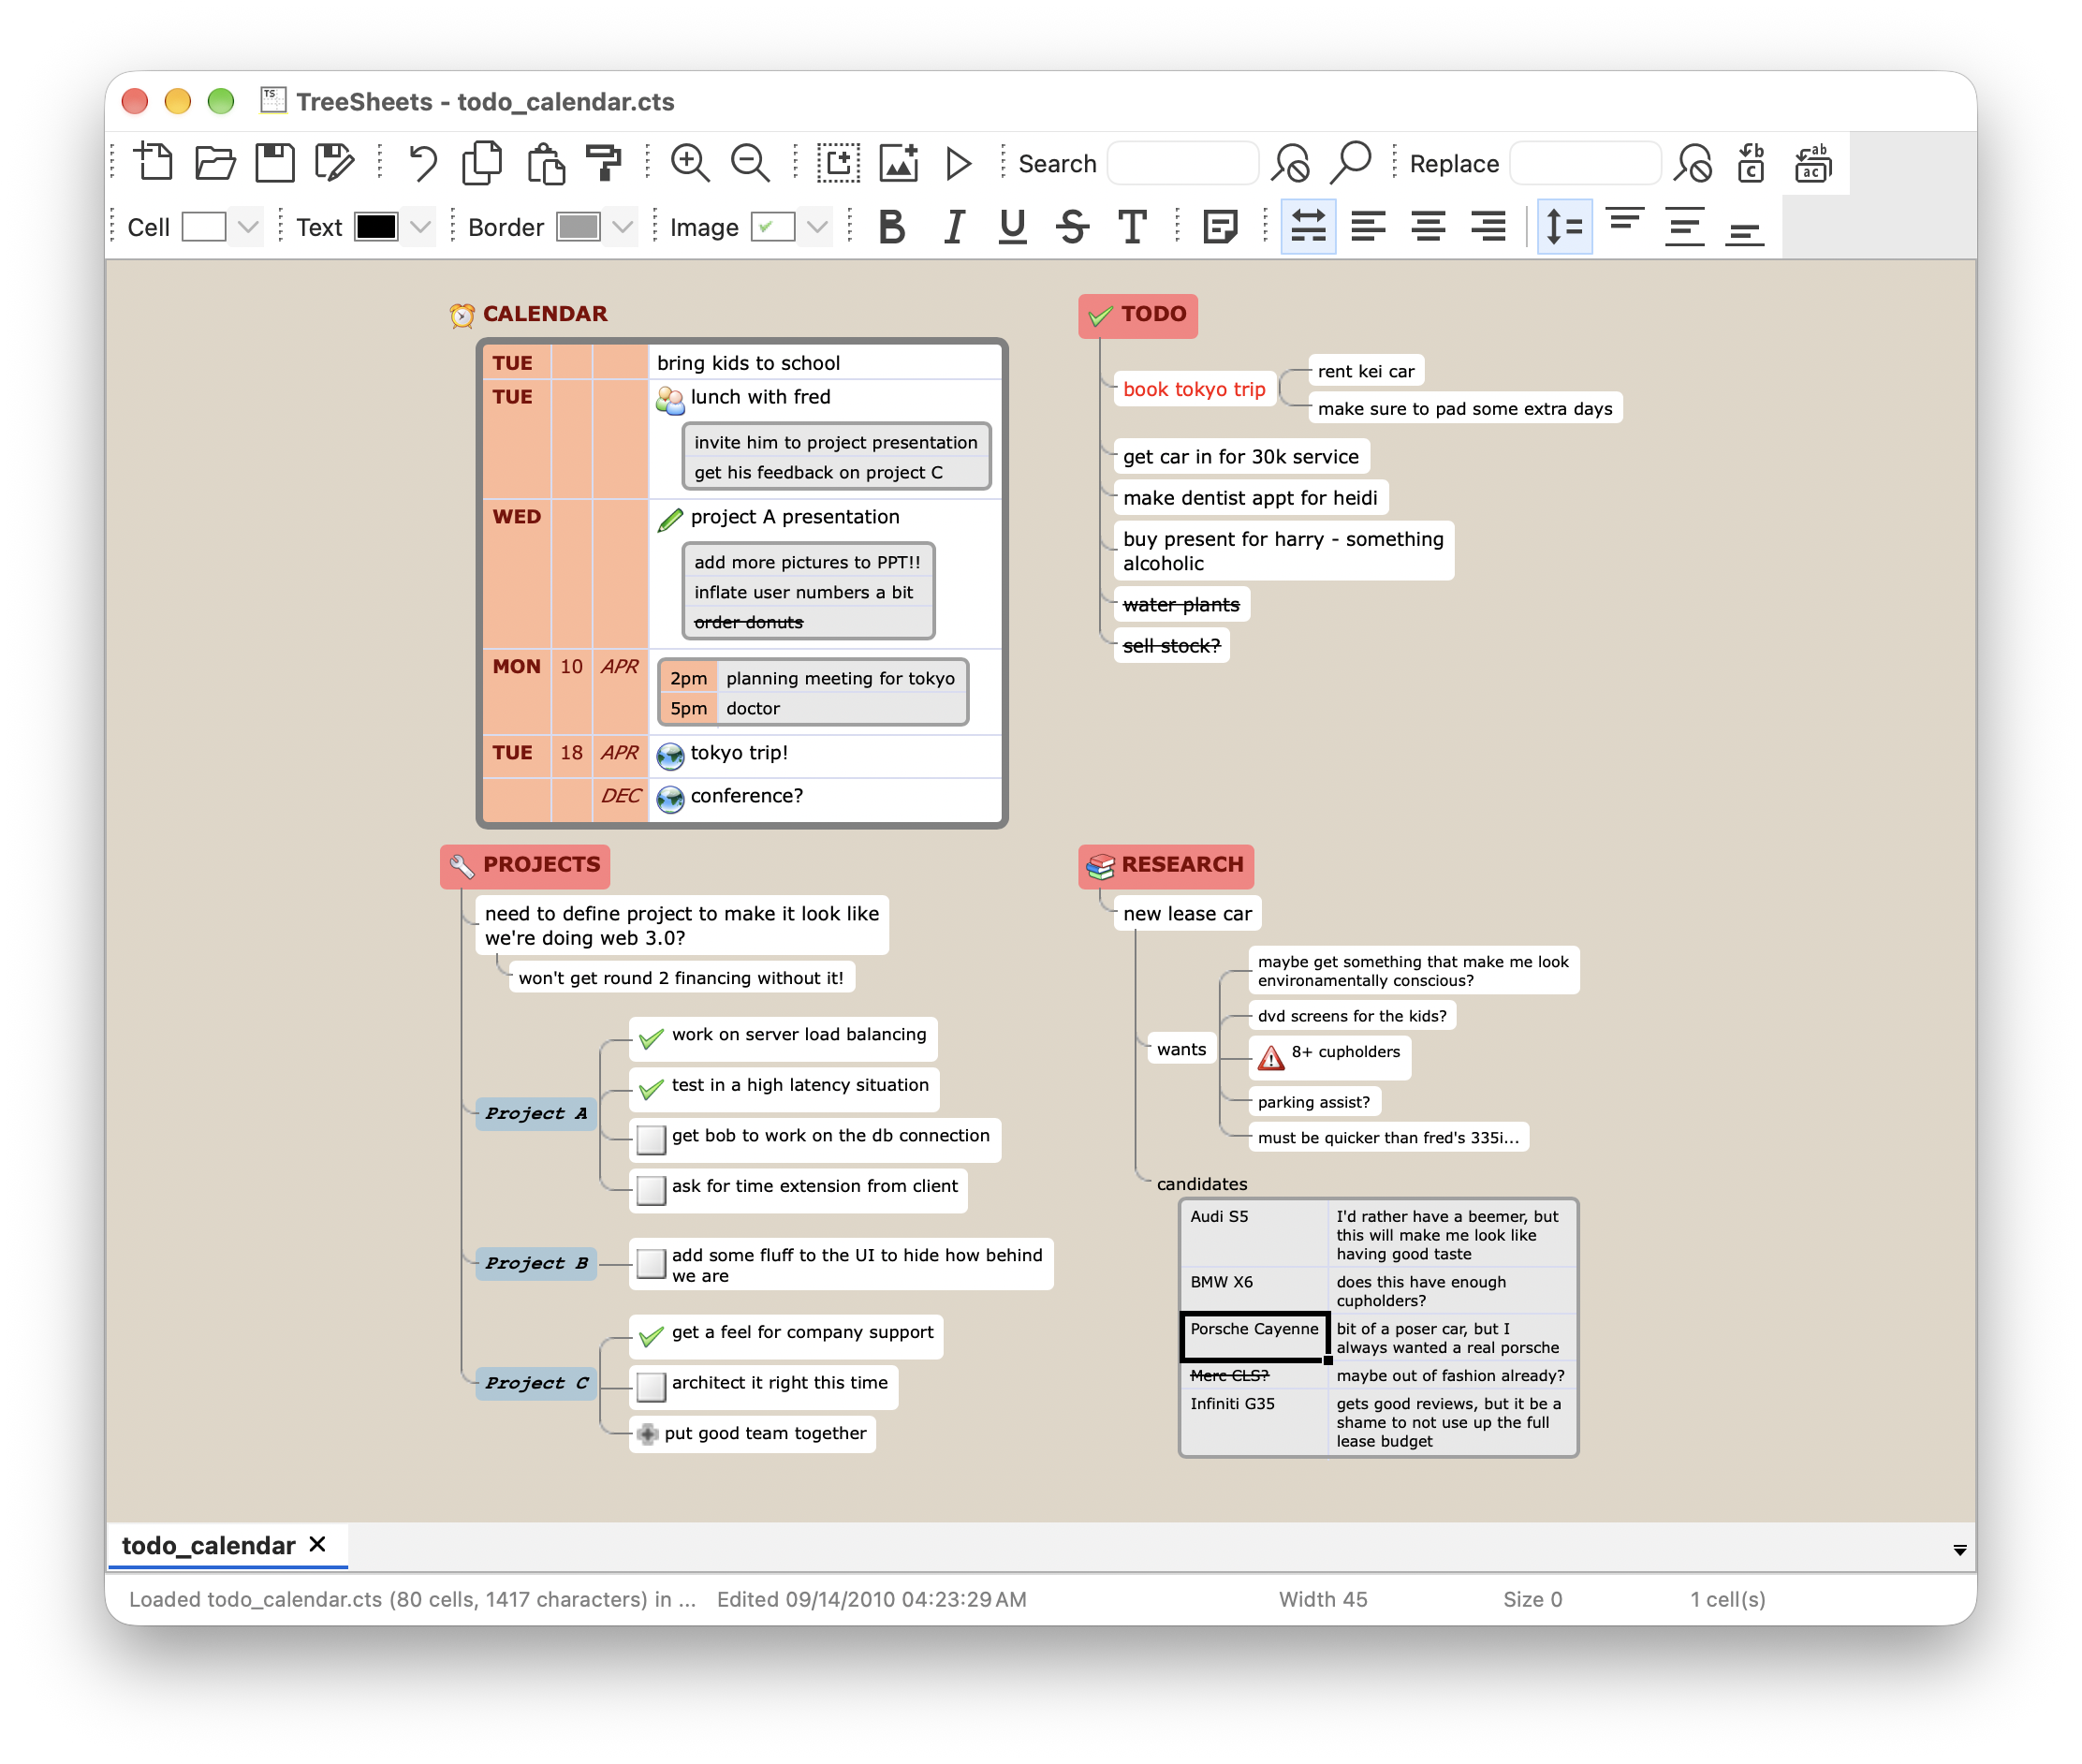This screenshot has height=1764, width=2082.
Task: Select the RESEARCH heading cell
Action: click(1165, 865)
